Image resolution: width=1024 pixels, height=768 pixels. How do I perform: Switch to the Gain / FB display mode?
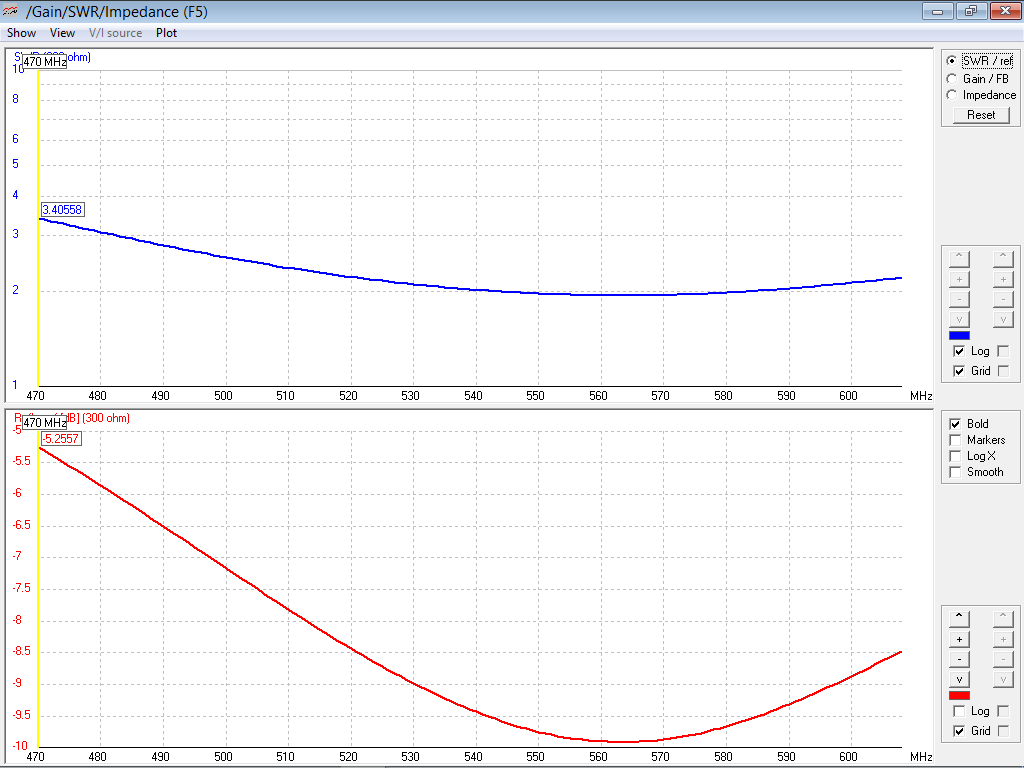pyautogui.click(x=951, y=78)
